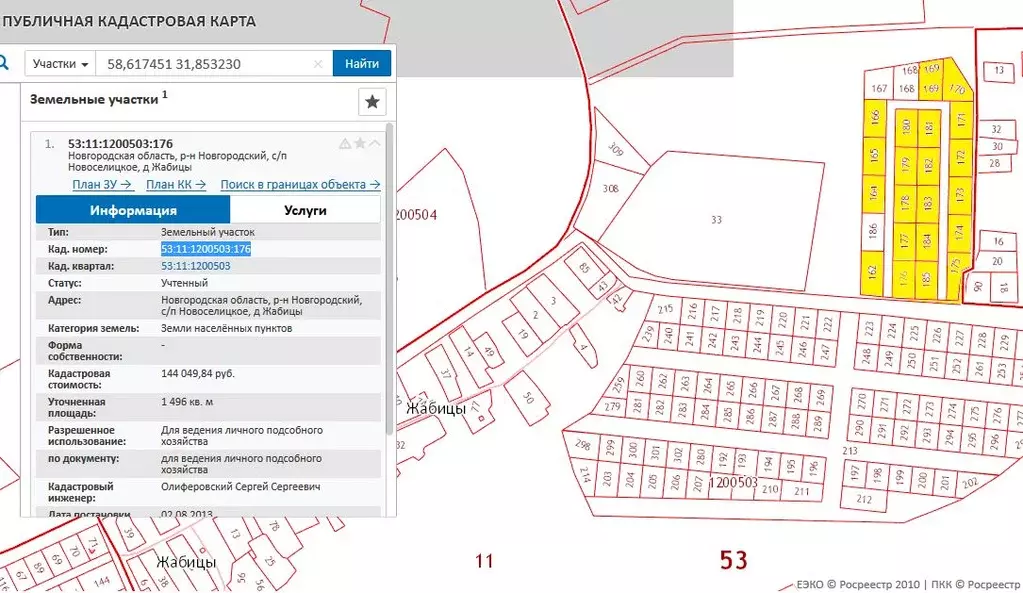1023x593 pixels.
Task: Select large parcel 33 on the map
Action: coord(716,219)
